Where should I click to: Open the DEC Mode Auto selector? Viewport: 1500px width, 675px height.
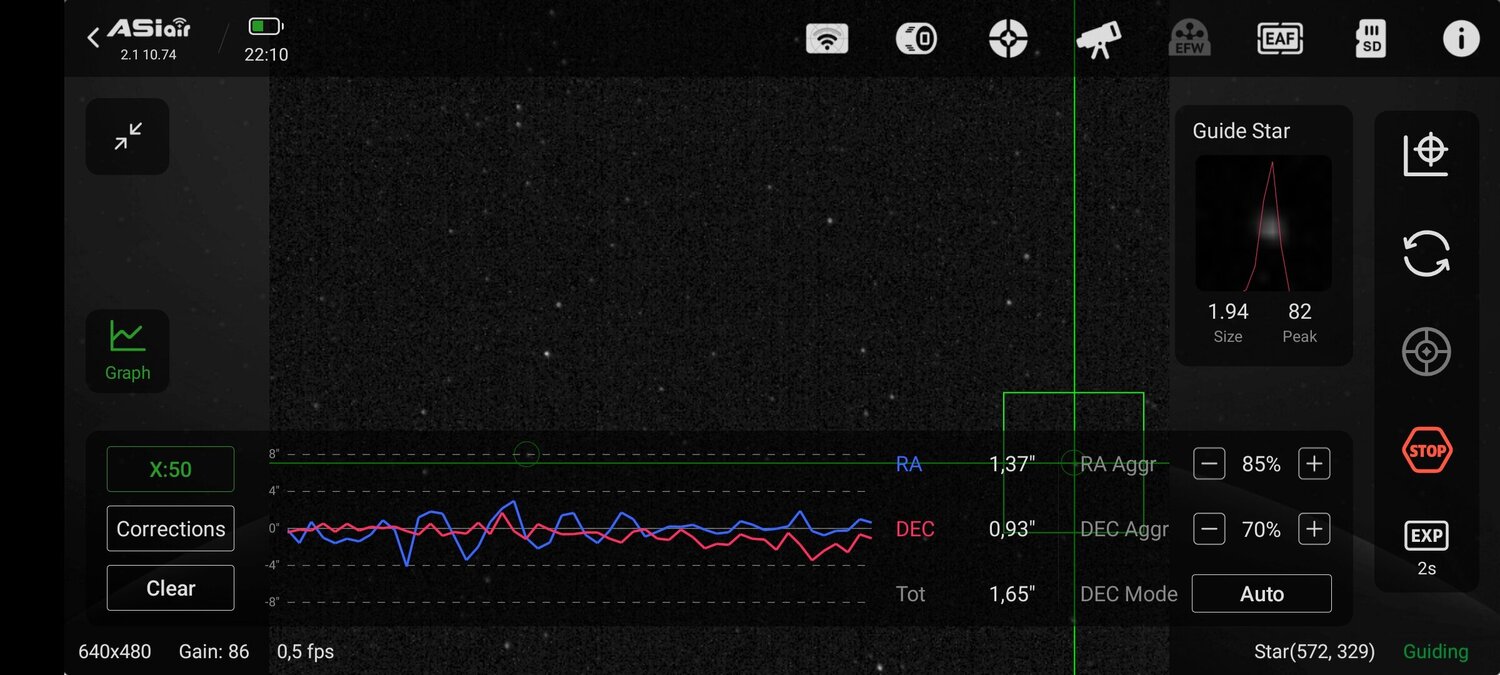tap(1262, 594)
